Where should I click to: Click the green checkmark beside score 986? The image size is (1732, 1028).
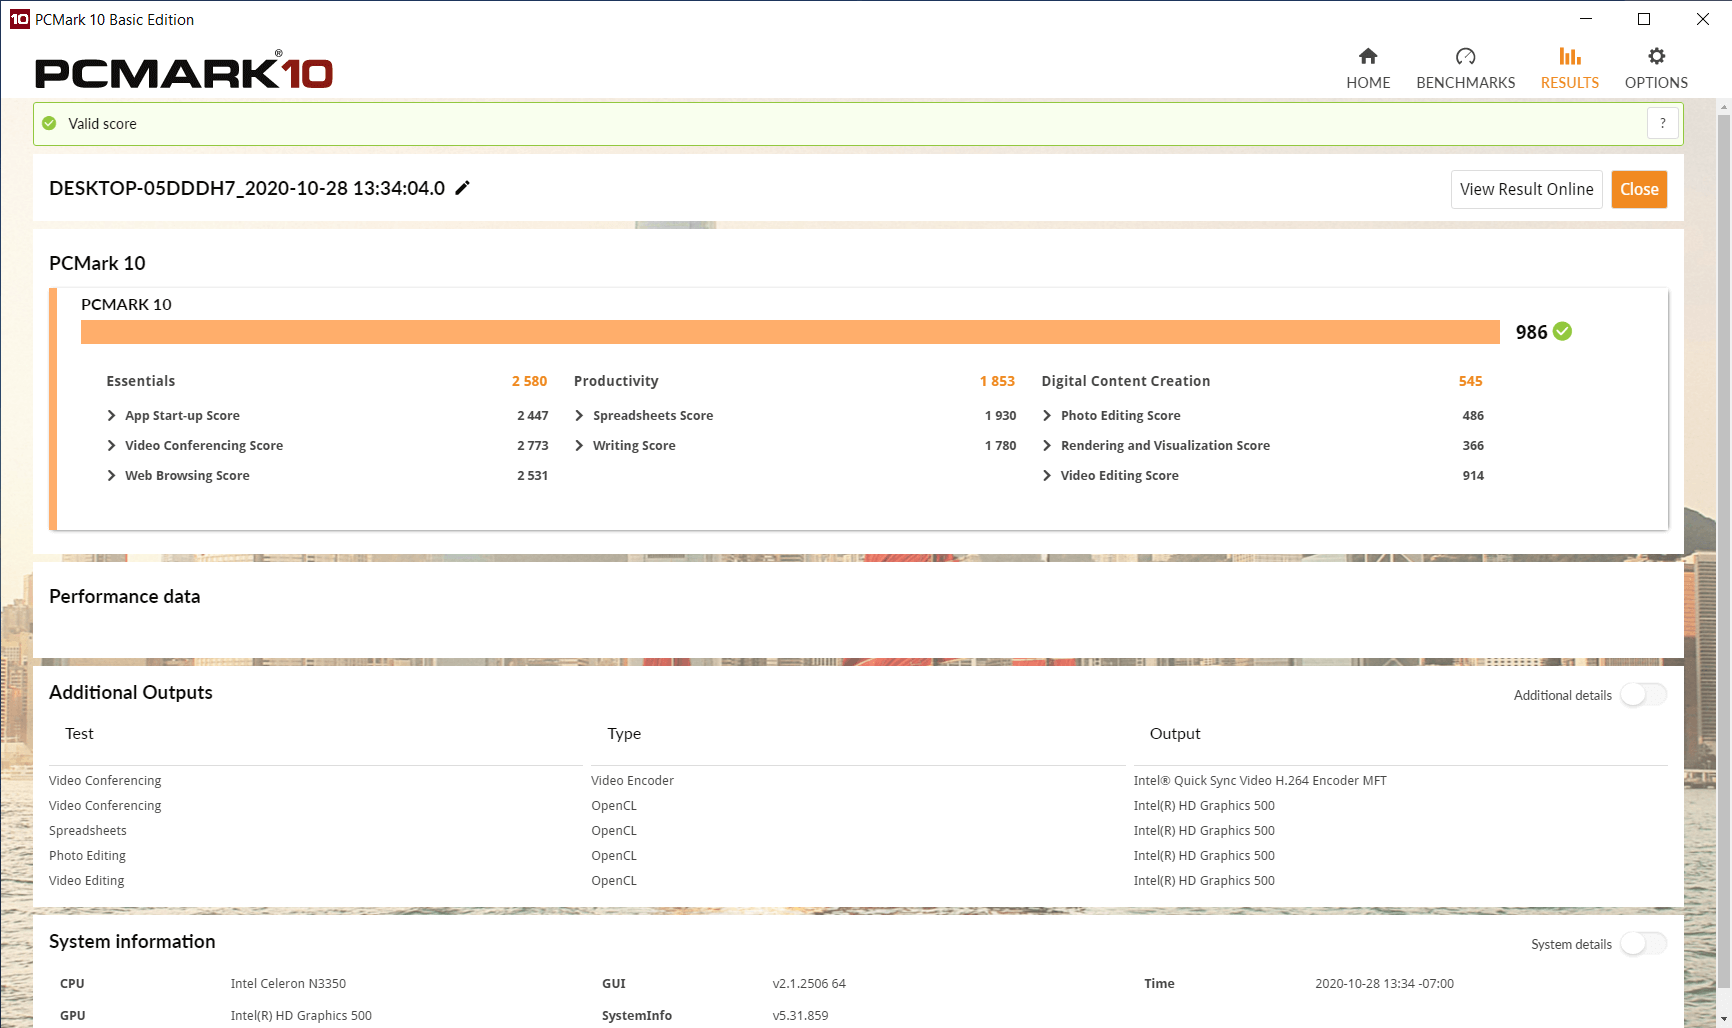(x=1563, y=332)
